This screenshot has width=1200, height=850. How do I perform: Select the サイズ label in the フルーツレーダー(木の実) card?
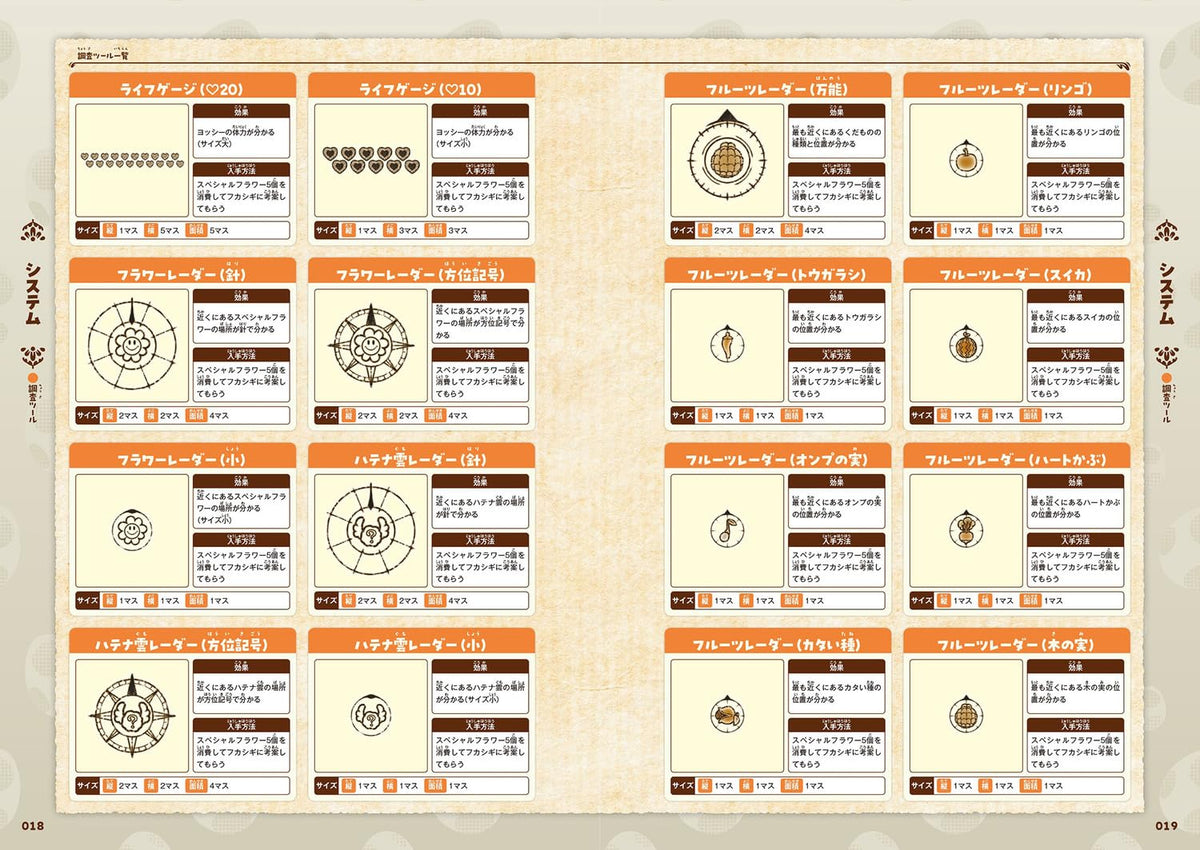(922, 785)
